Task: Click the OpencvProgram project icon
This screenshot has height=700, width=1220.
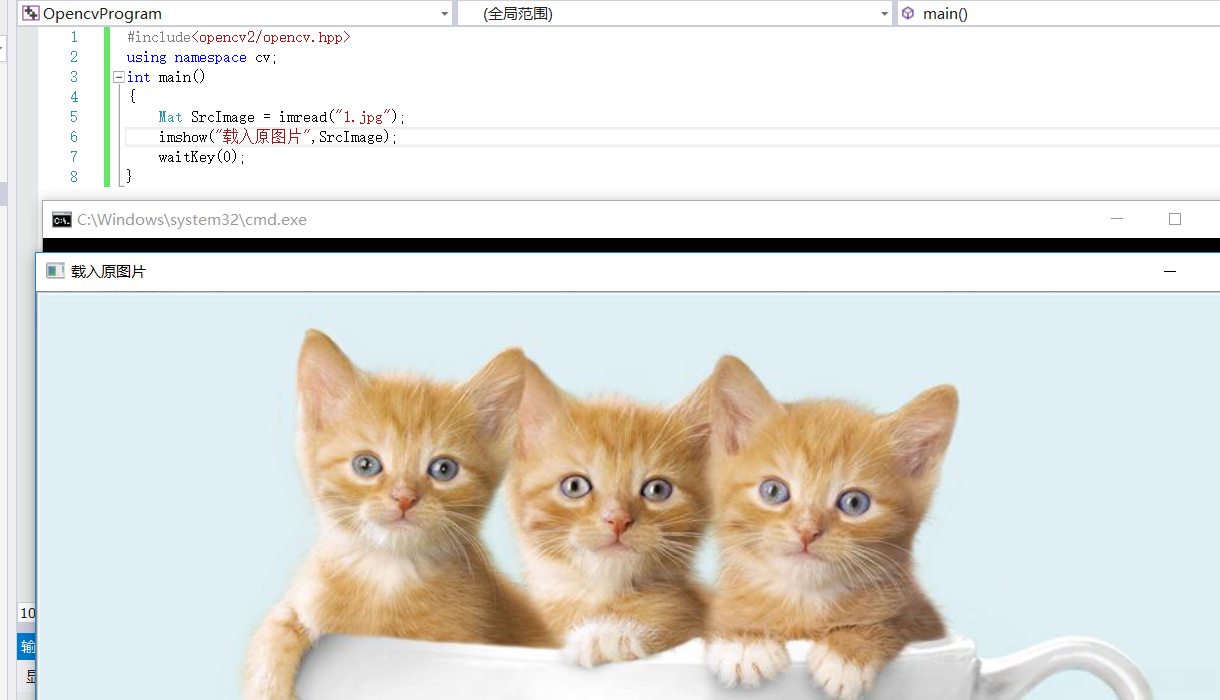Action: 31,14
